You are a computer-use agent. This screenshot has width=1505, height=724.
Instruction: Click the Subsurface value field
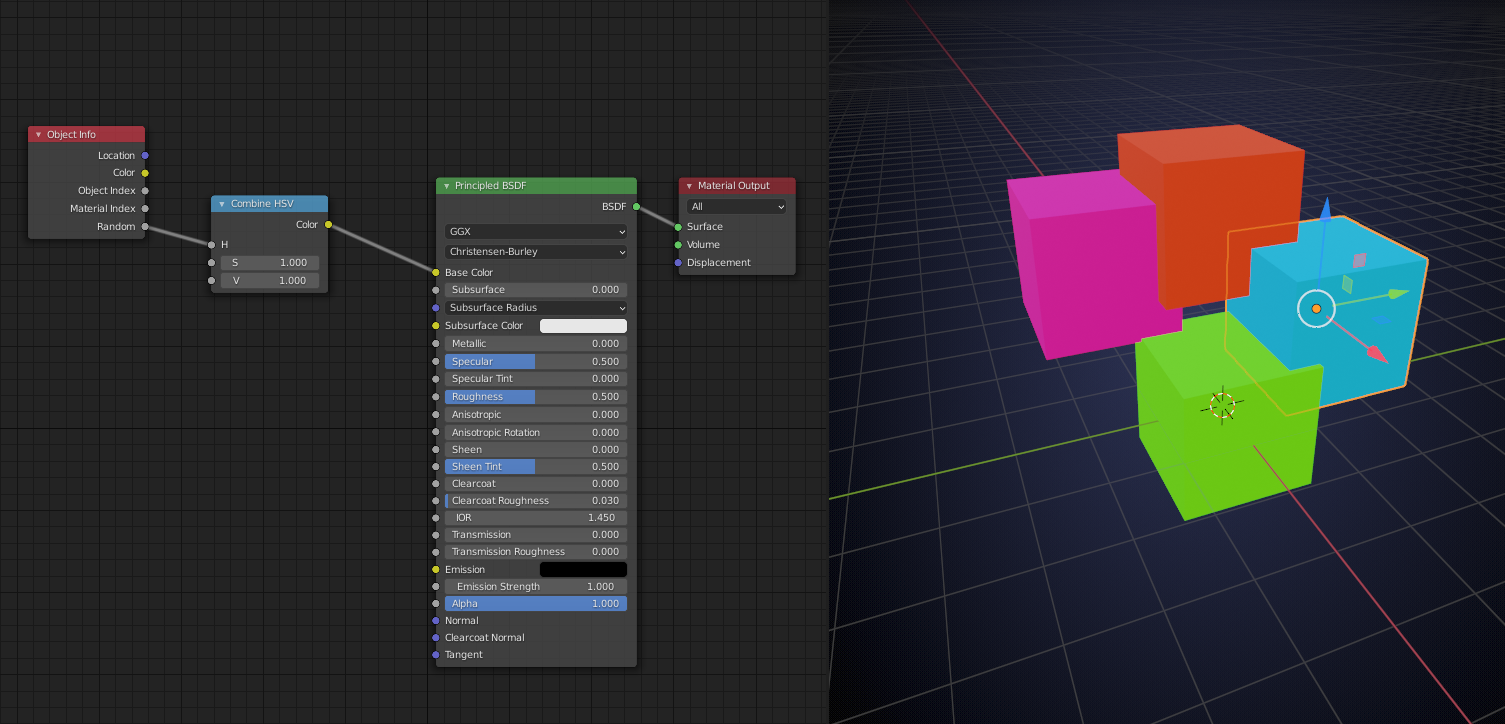[x=536, y=290]
